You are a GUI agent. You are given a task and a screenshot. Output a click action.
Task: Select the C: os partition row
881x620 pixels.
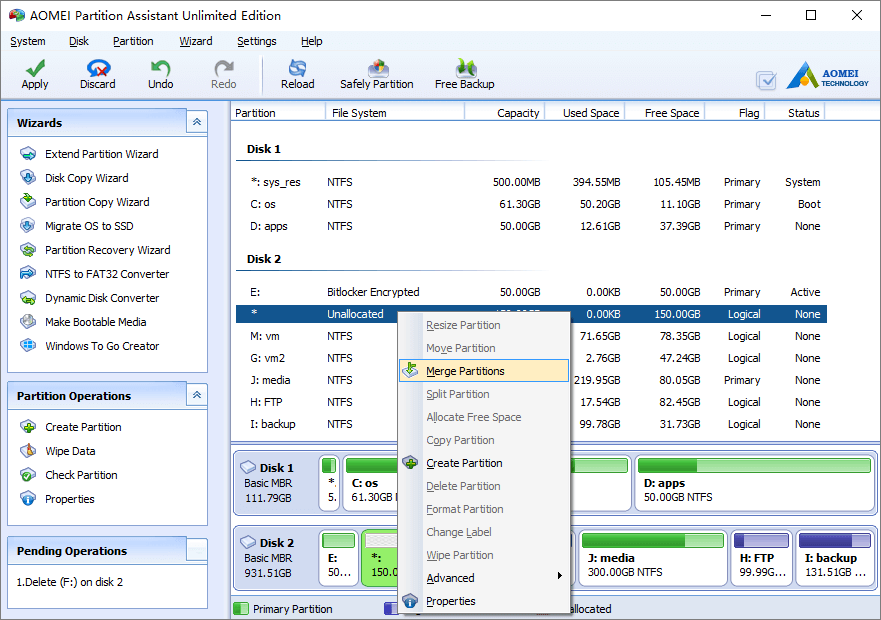point(531,204)
